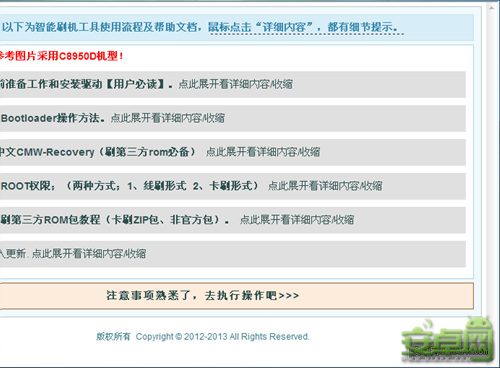Expand the 准备工作和安装驱动【用户必读】section
Viewport: 500px width, 368px height.
point(233,84)
